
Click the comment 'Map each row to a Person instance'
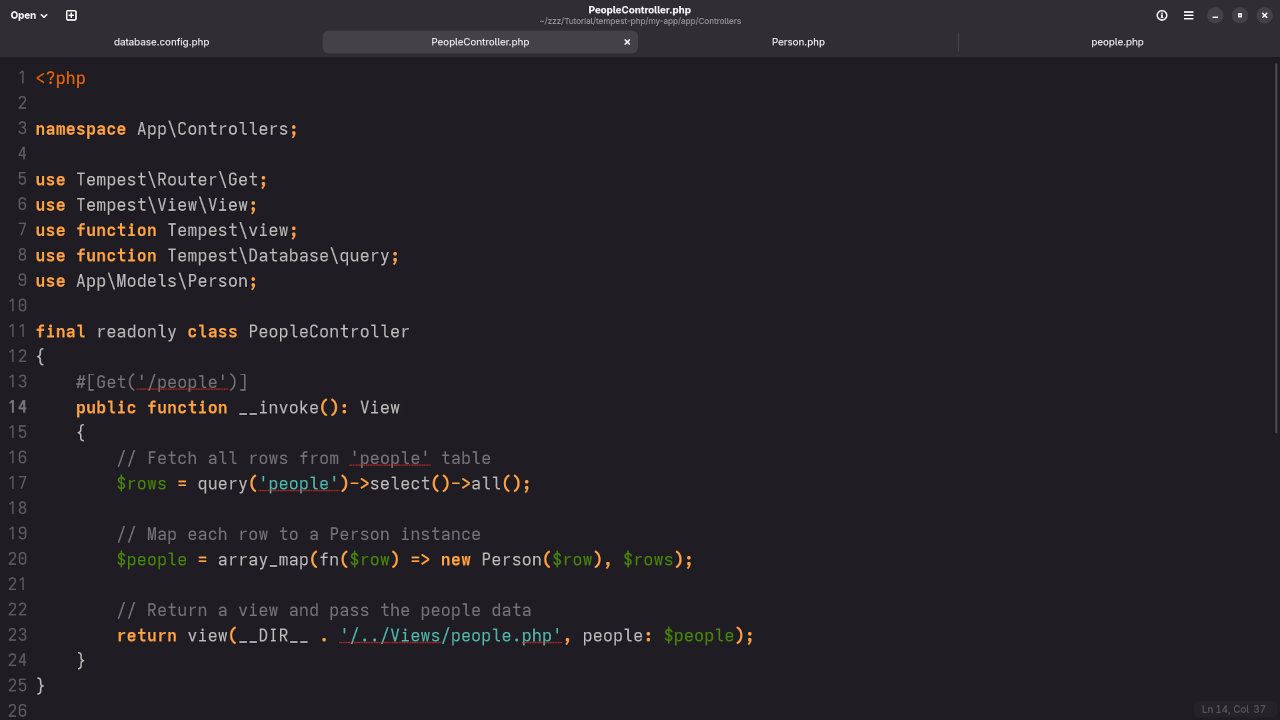[x=299, y=534]
